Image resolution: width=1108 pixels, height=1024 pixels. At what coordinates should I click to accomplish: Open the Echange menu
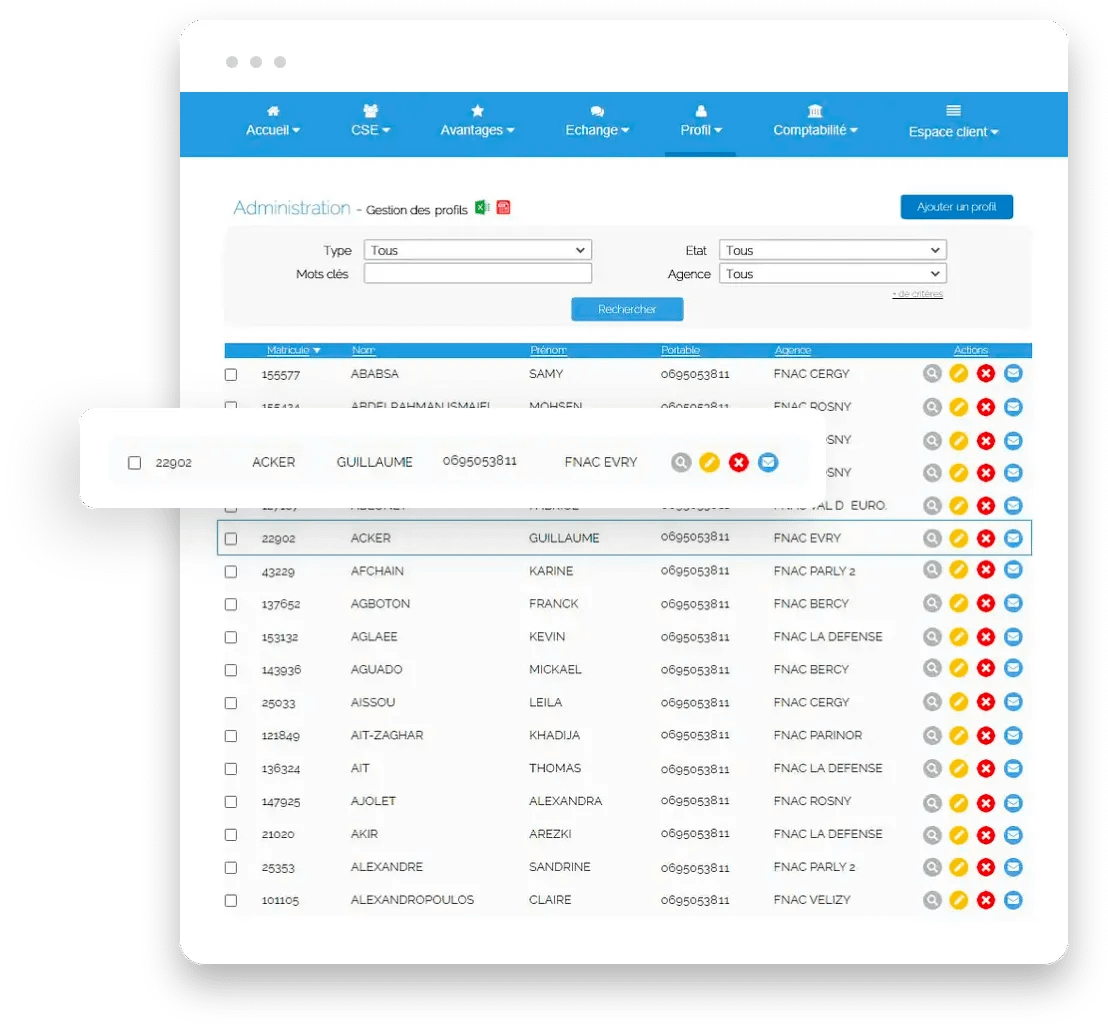pos(597,122)
